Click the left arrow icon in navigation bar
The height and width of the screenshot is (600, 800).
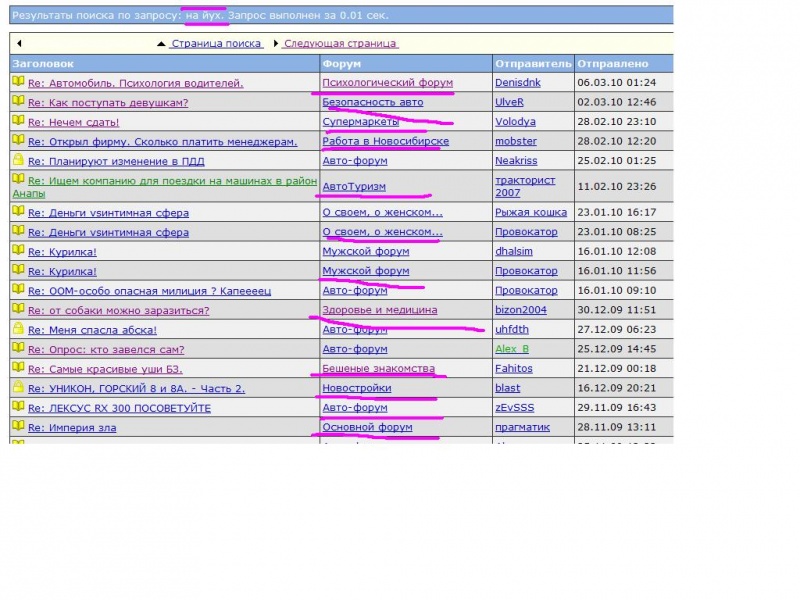(19, 44)
